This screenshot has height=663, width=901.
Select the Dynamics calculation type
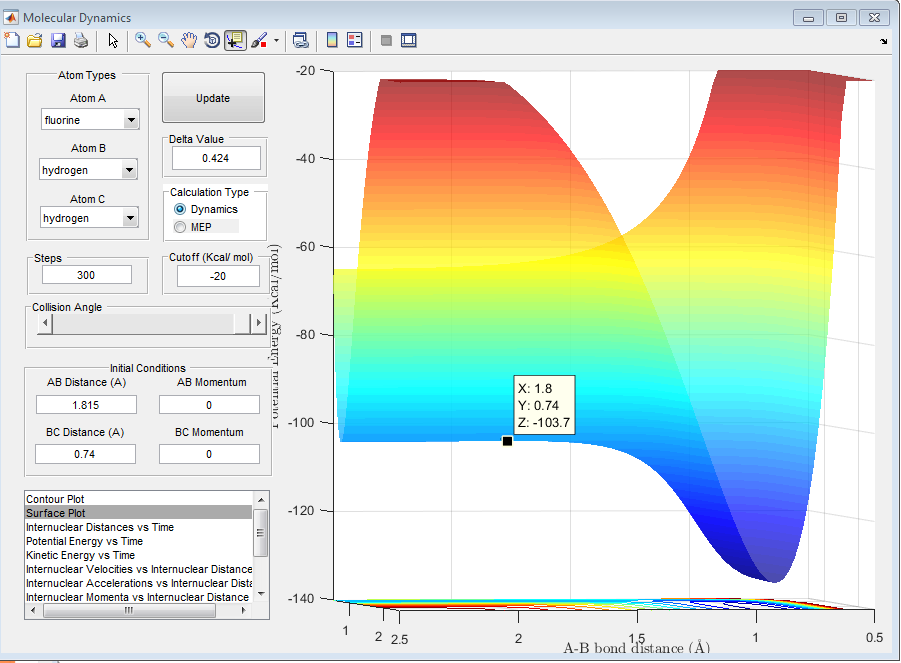pyautogui.click(x=180, y=209)
